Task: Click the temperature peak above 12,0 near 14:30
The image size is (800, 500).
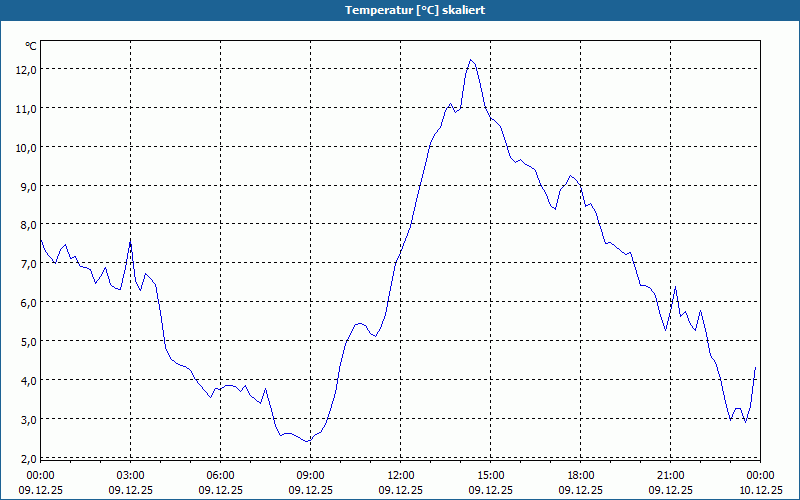Action: coord(470,60)
